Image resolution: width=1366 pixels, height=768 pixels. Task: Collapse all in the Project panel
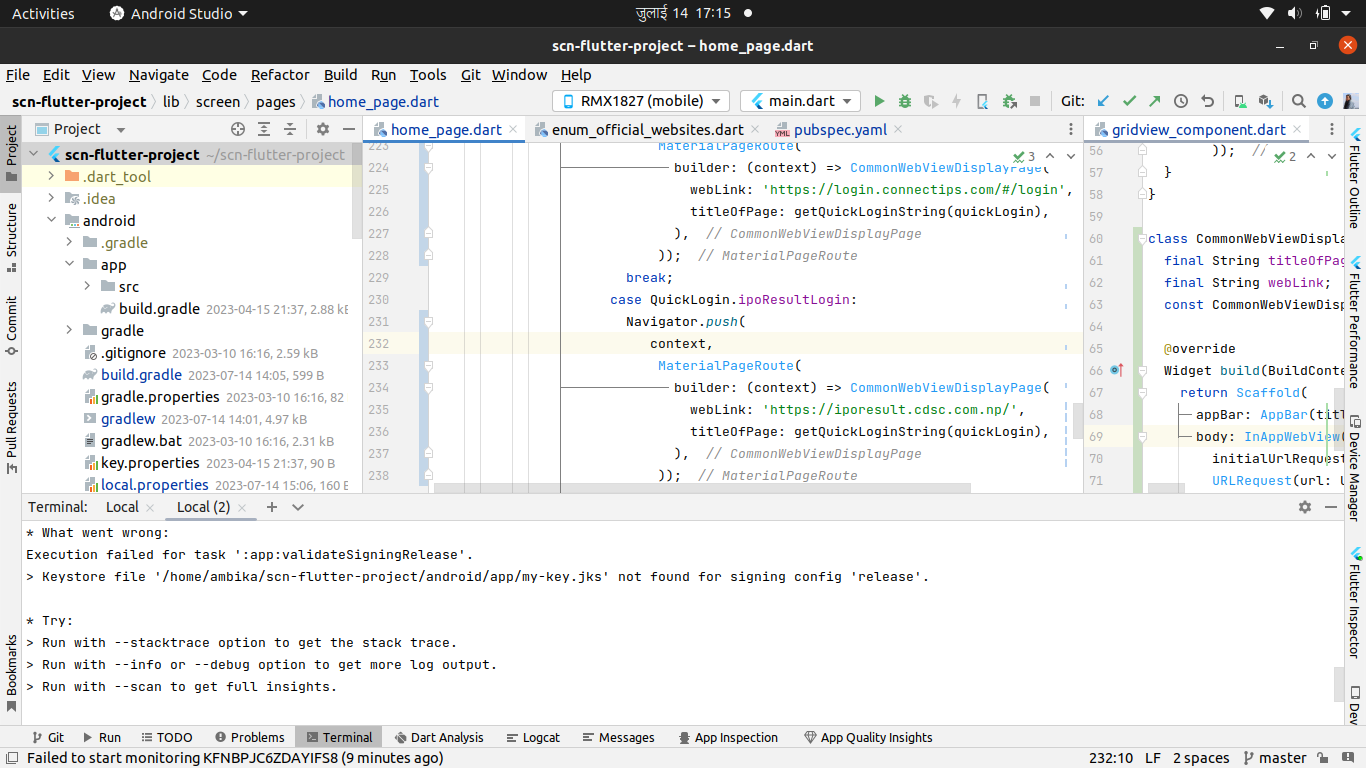[290, 129]
